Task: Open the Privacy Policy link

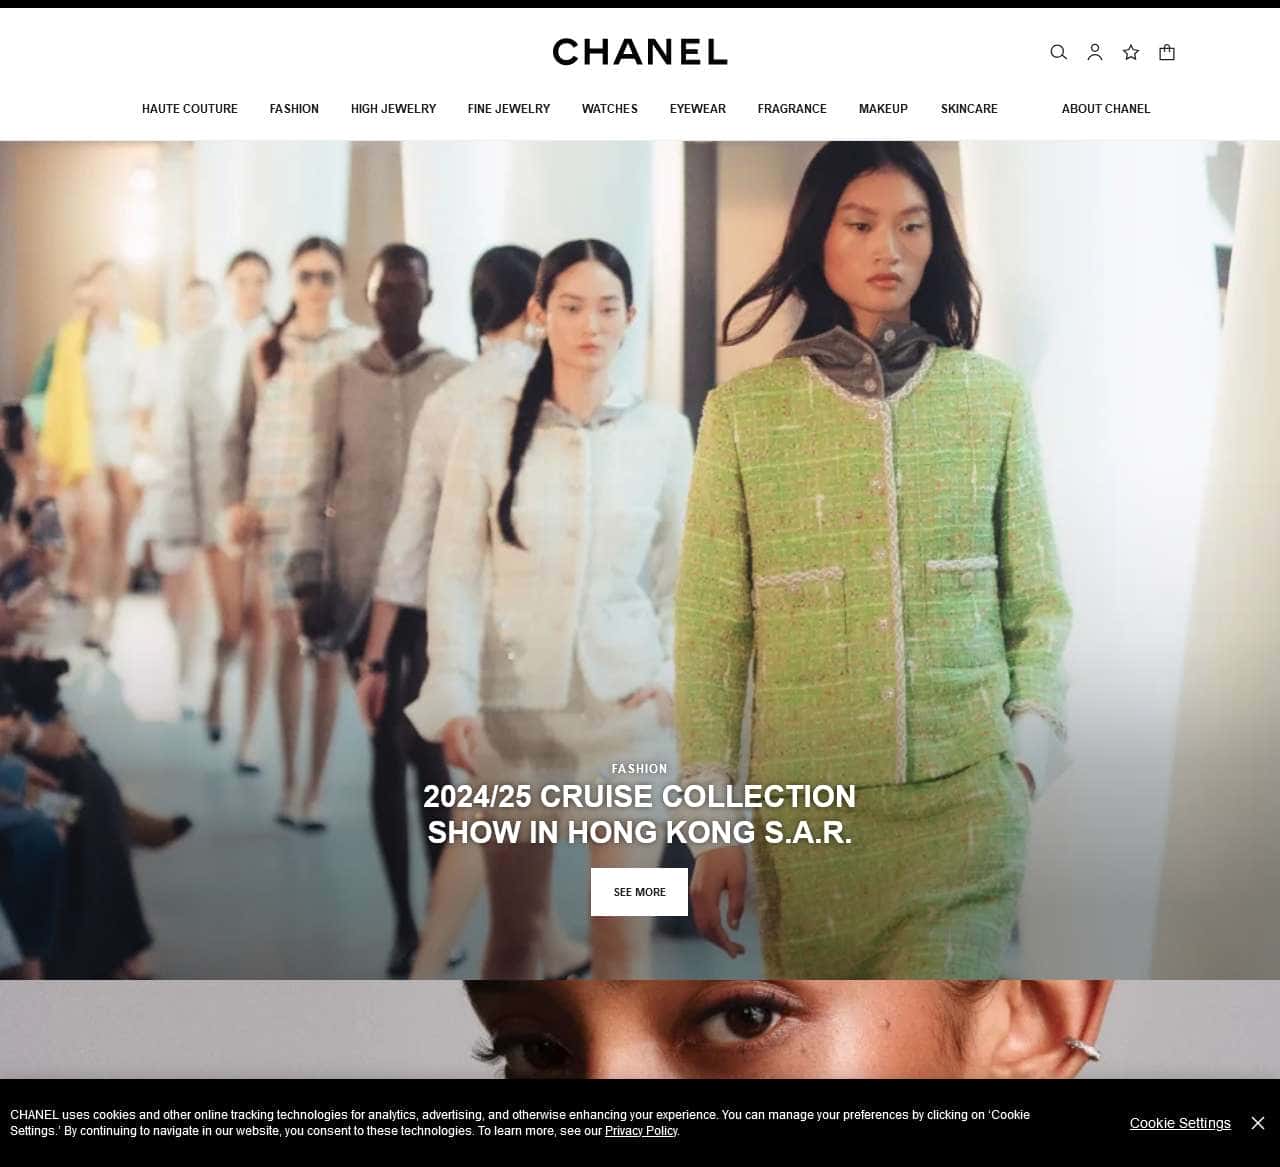Action: [641, 1131]
